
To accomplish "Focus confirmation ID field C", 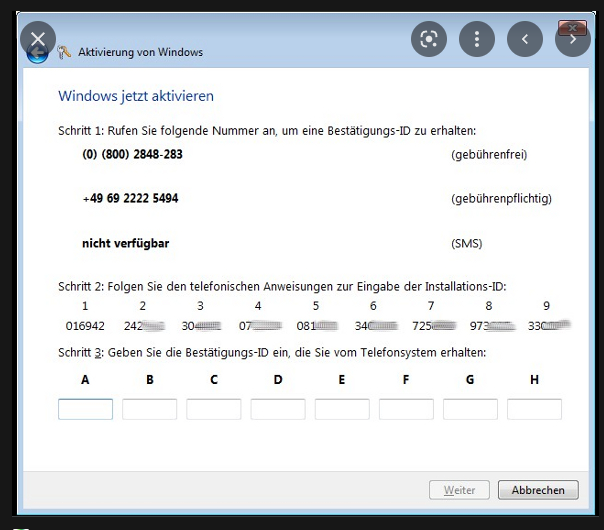I will pos(214,409).
